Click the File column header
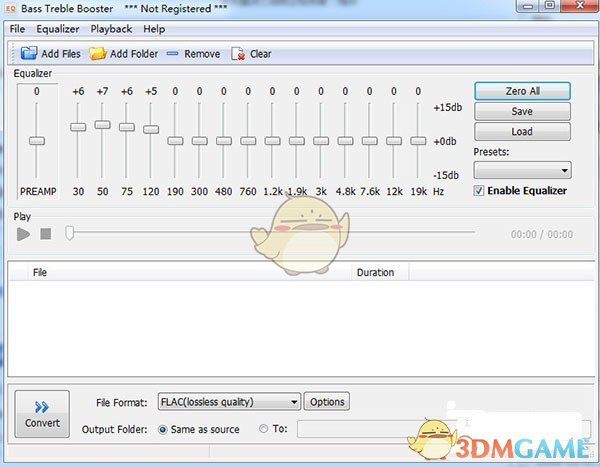The image size is (600, 467). pyautogui.click(x=189, y=273)
